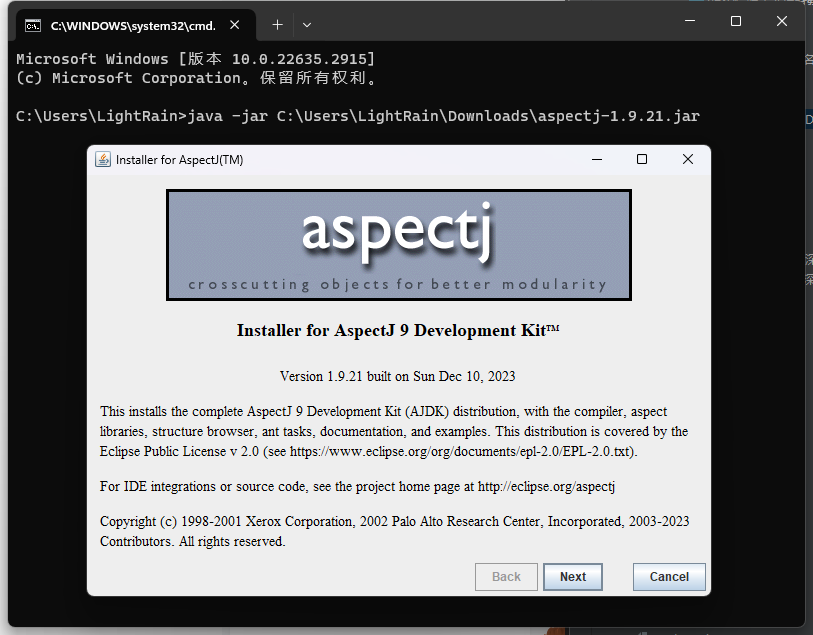Screen dimensions: 813x635
Task: Click the aspectj banner image
Action: click(398, 245)
